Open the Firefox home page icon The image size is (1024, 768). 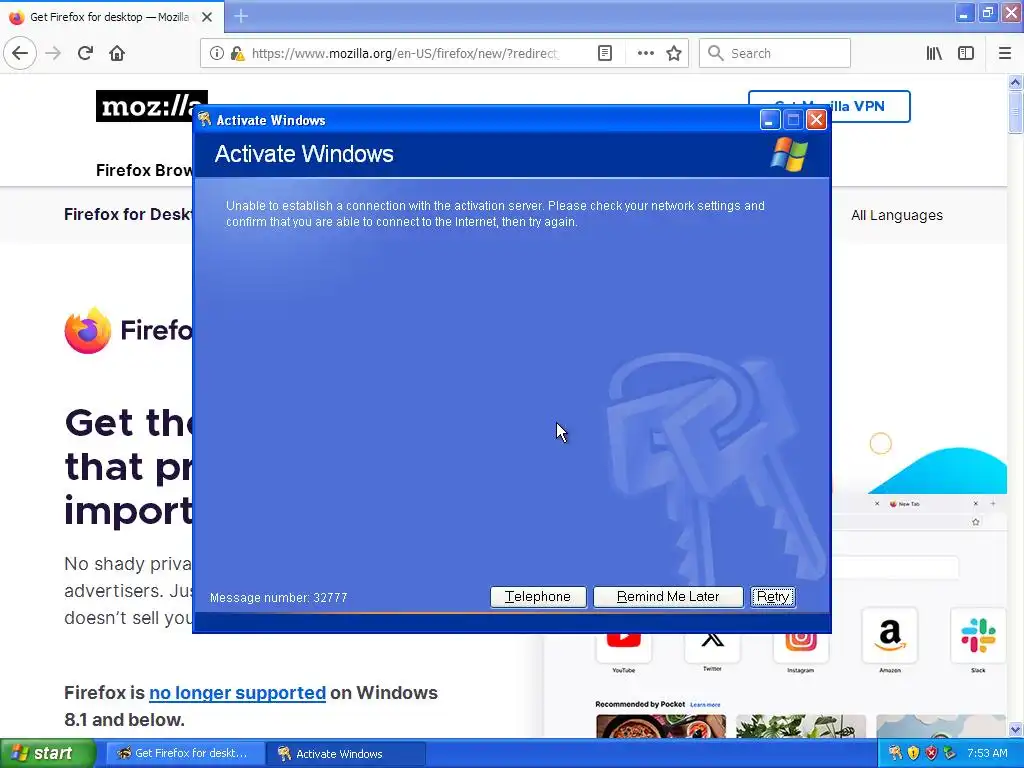pos(117,53)
